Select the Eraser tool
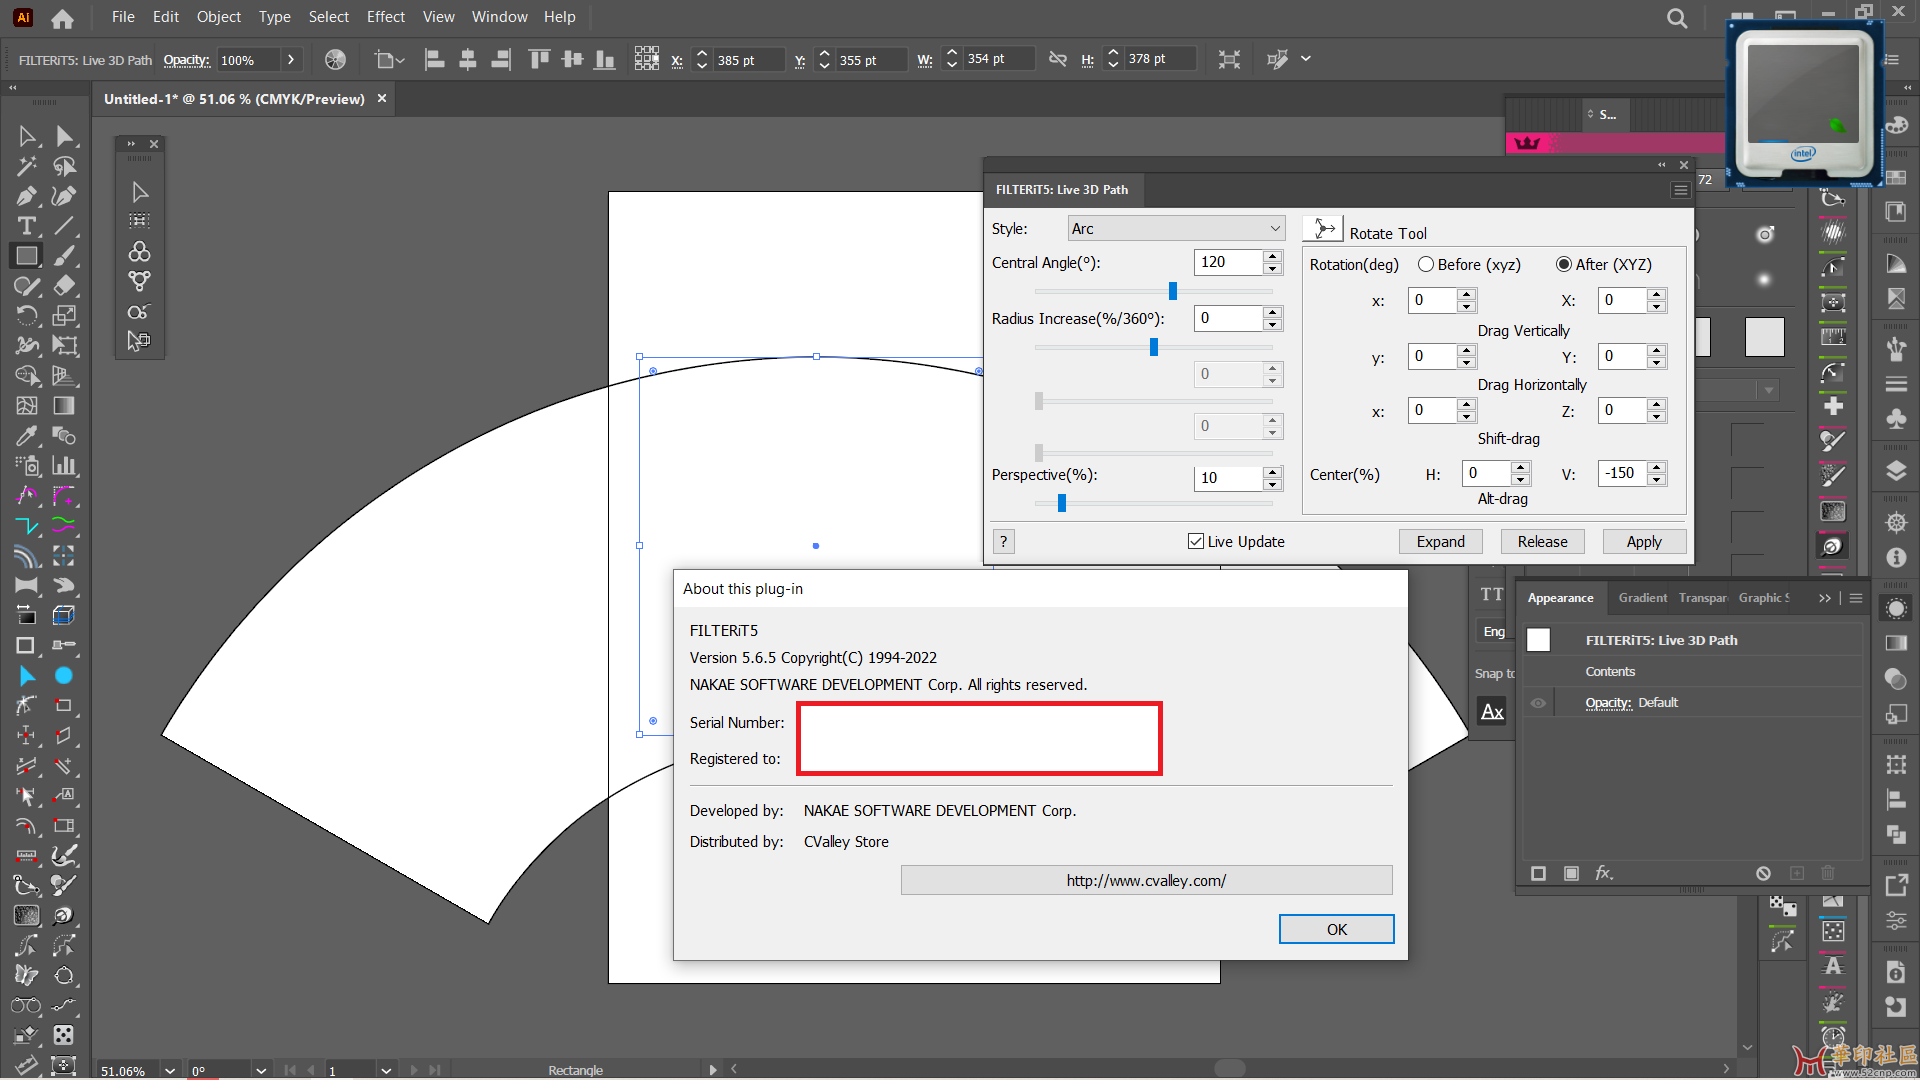 pyautogui.click(x=64, y=286)
